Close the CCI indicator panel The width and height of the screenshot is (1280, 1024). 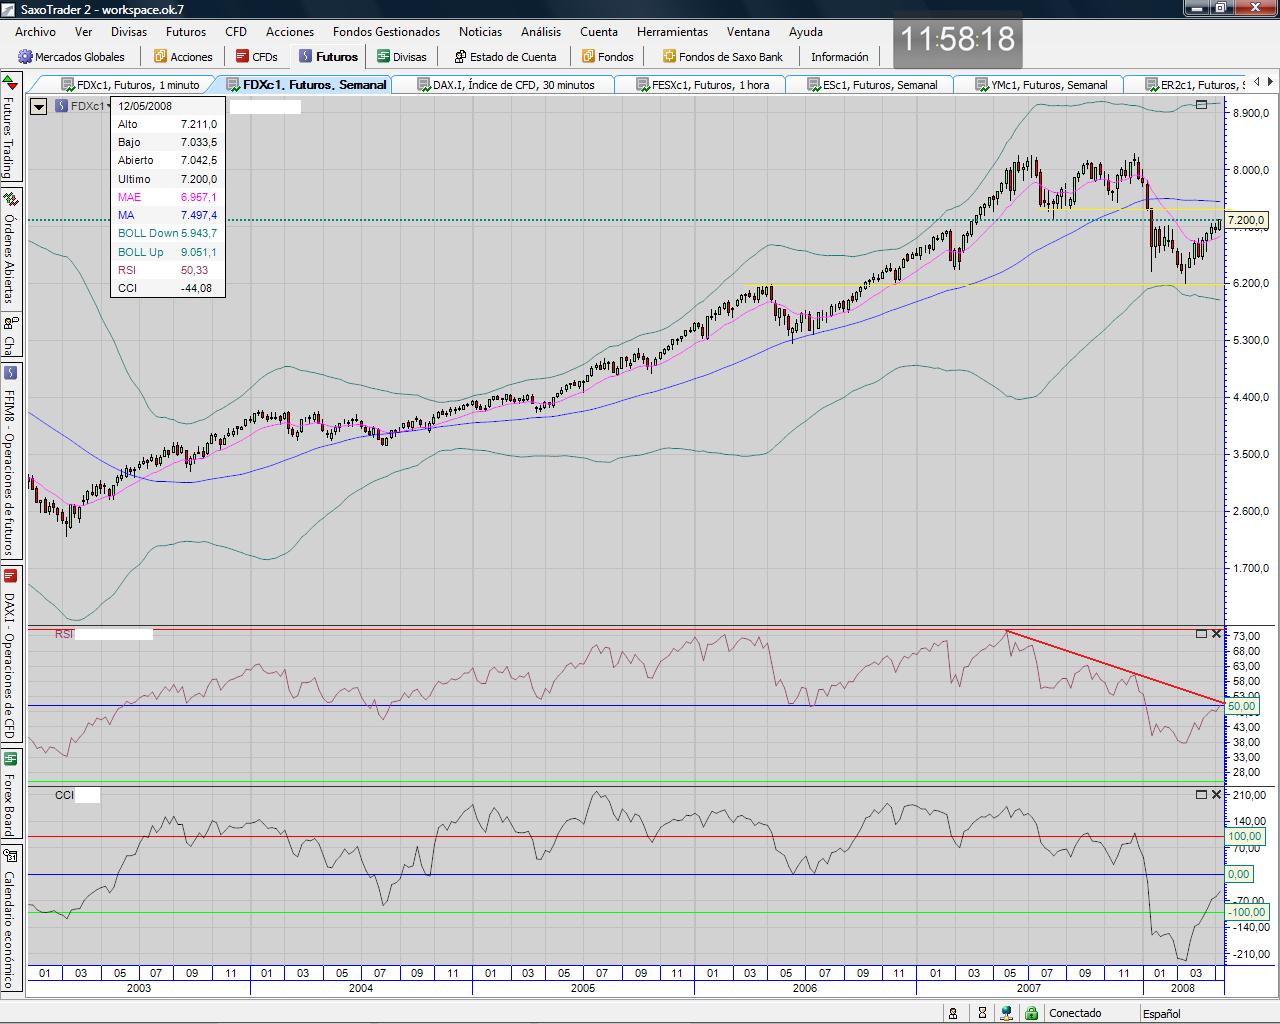click(x=1216, y=794)
